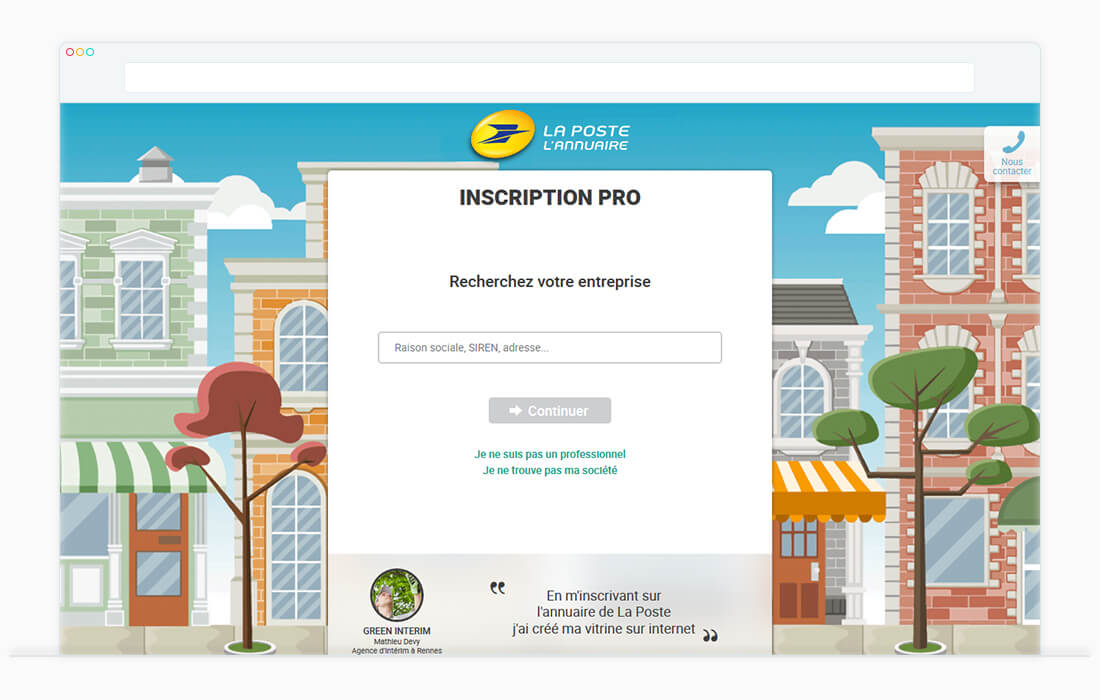Click the testimonial text about La Poste annuaire

[x=603, y=612]
